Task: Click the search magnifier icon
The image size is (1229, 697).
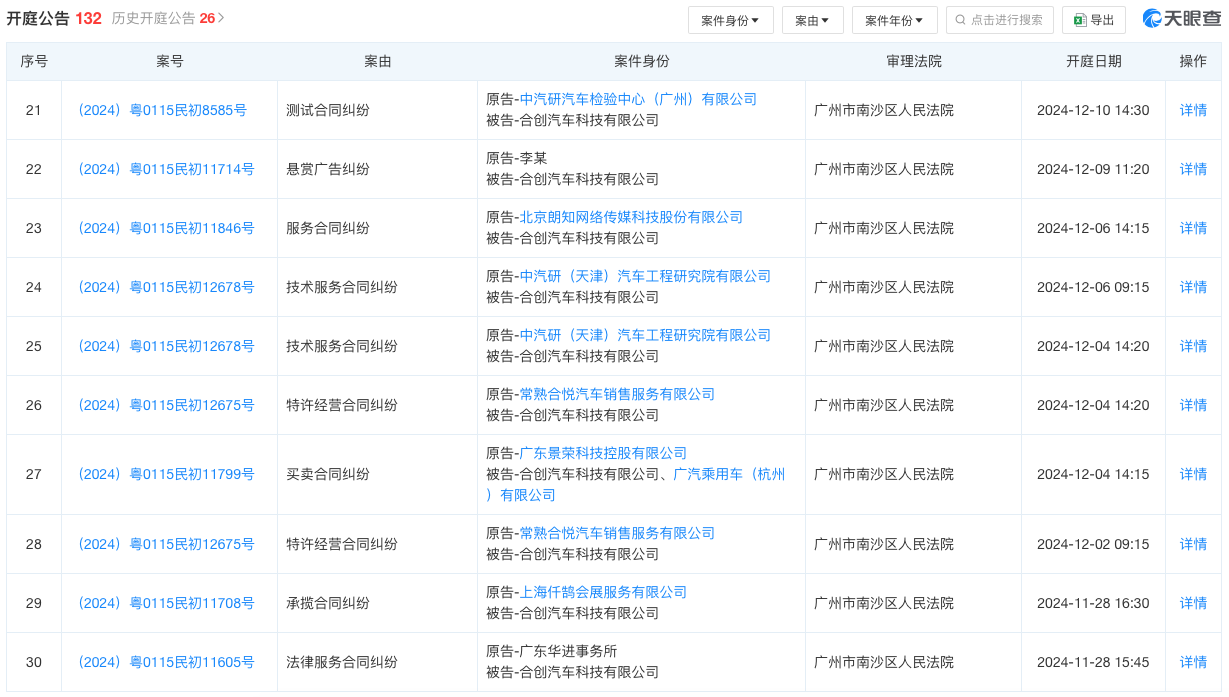Action: (x=960, y=20)
